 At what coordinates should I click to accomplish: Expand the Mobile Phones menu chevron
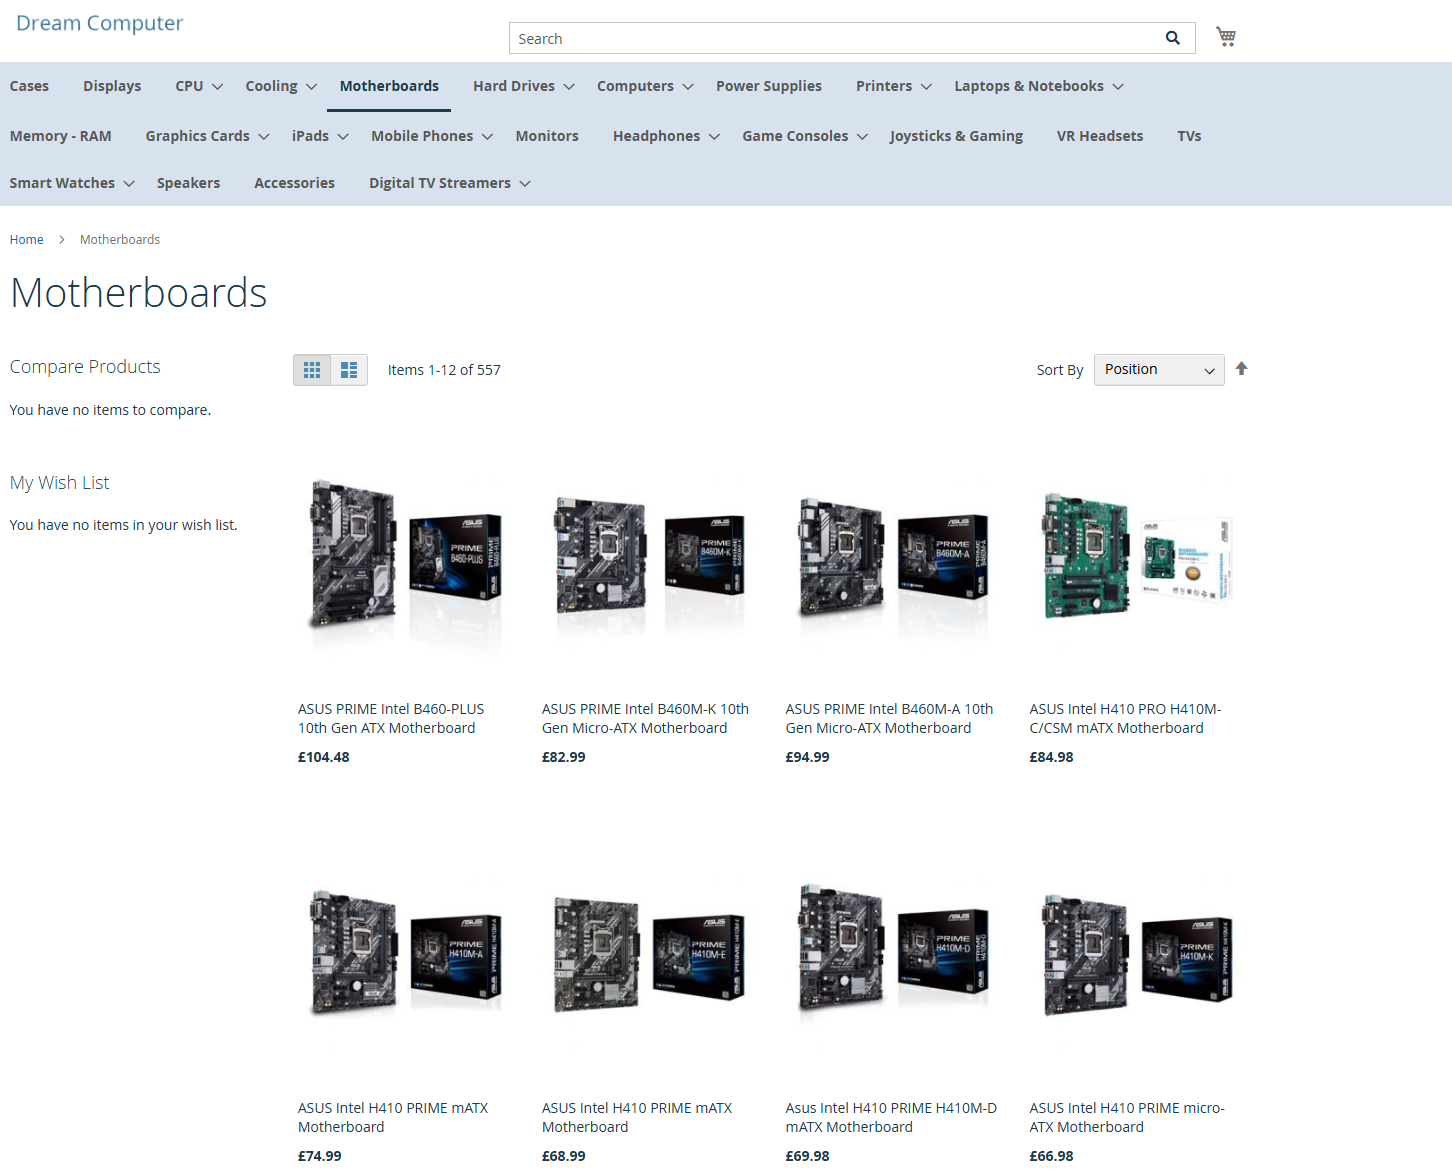point(487,137)
